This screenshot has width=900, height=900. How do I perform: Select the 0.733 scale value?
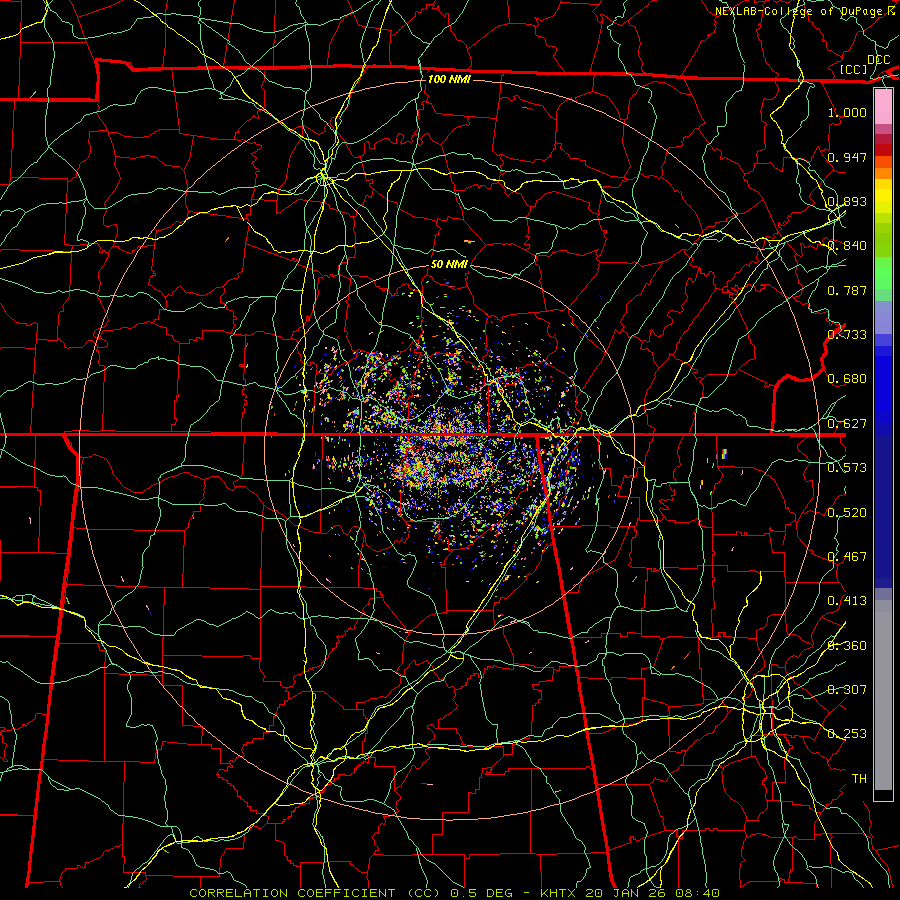click(x=847, y=335)
